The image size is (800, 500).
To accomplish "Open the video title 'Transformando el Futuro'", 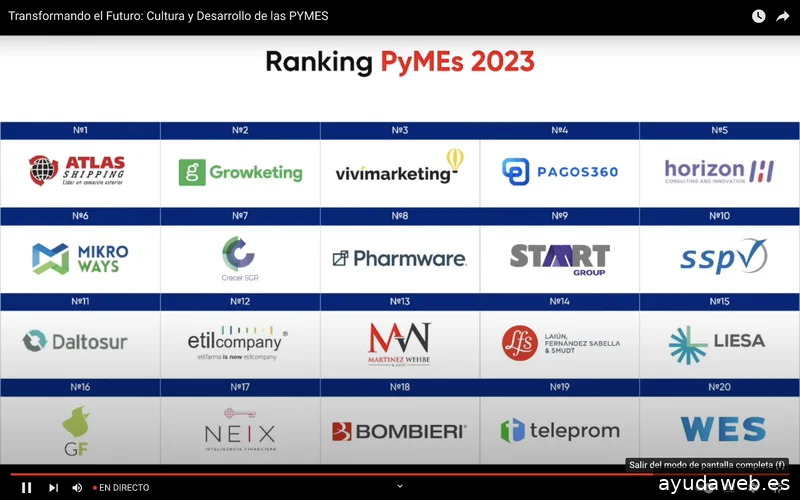I will coord(168,16).
